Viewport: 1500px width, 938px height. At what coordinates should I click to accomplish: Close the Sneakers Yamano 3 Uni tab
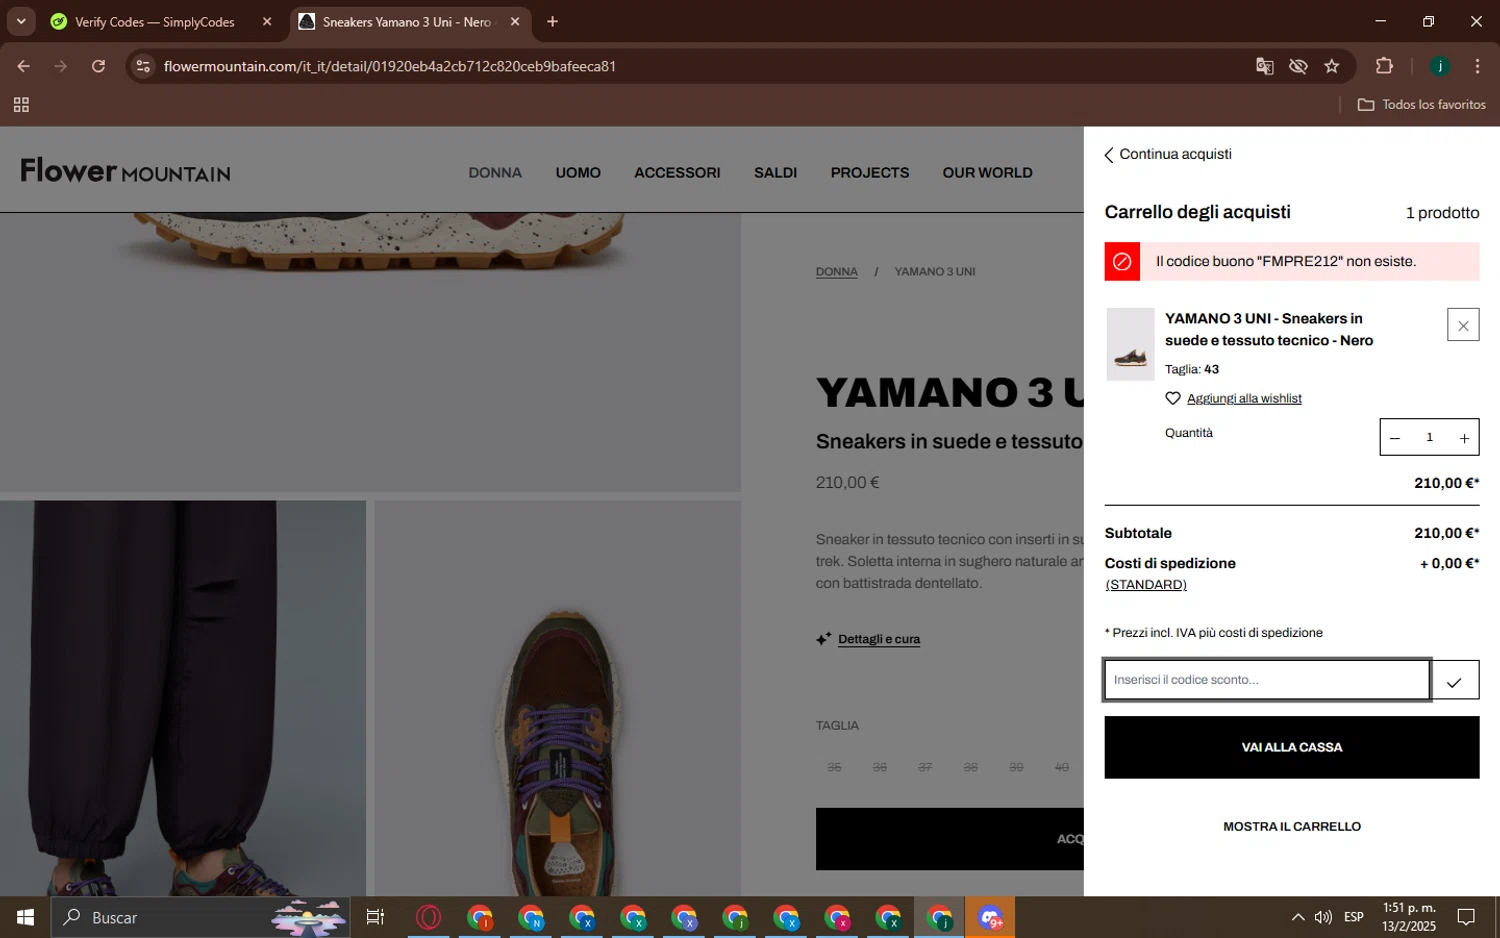click(x=515, y=22)
